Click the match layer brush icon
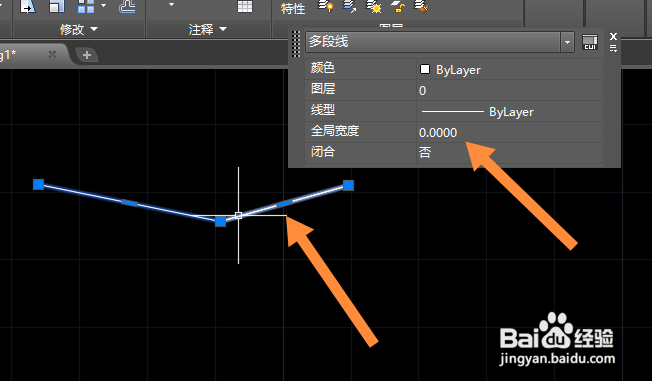 click(x=421, y=6)
